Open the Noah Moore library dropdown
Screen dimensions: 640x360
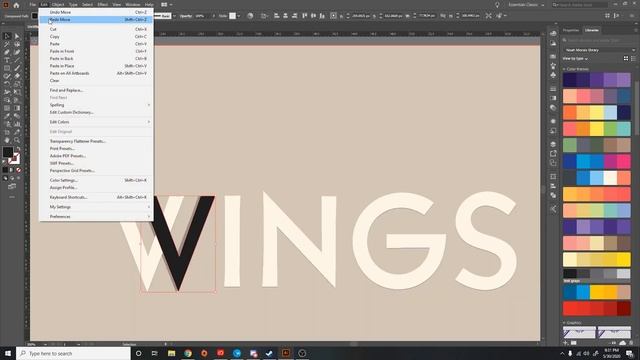tap(599, 50)
